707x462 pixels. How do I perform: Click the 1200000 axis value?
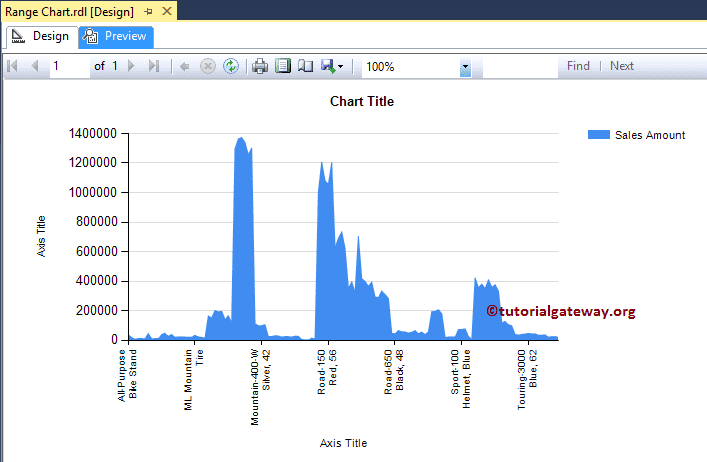coord(92,162)
